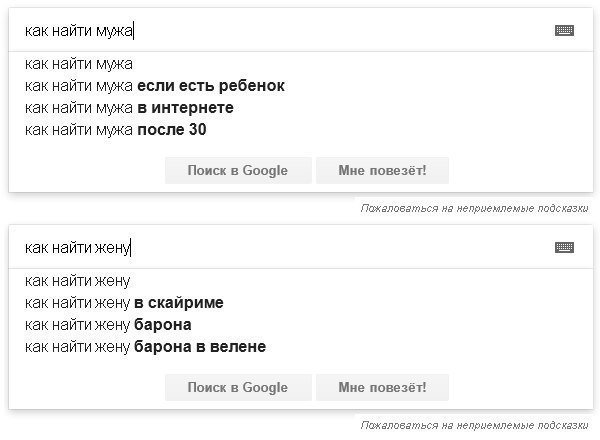Select the first suggestion "как найти мужа"
Image resolution: width=600 pixels, height=440 pixels.
coord(79,64)
